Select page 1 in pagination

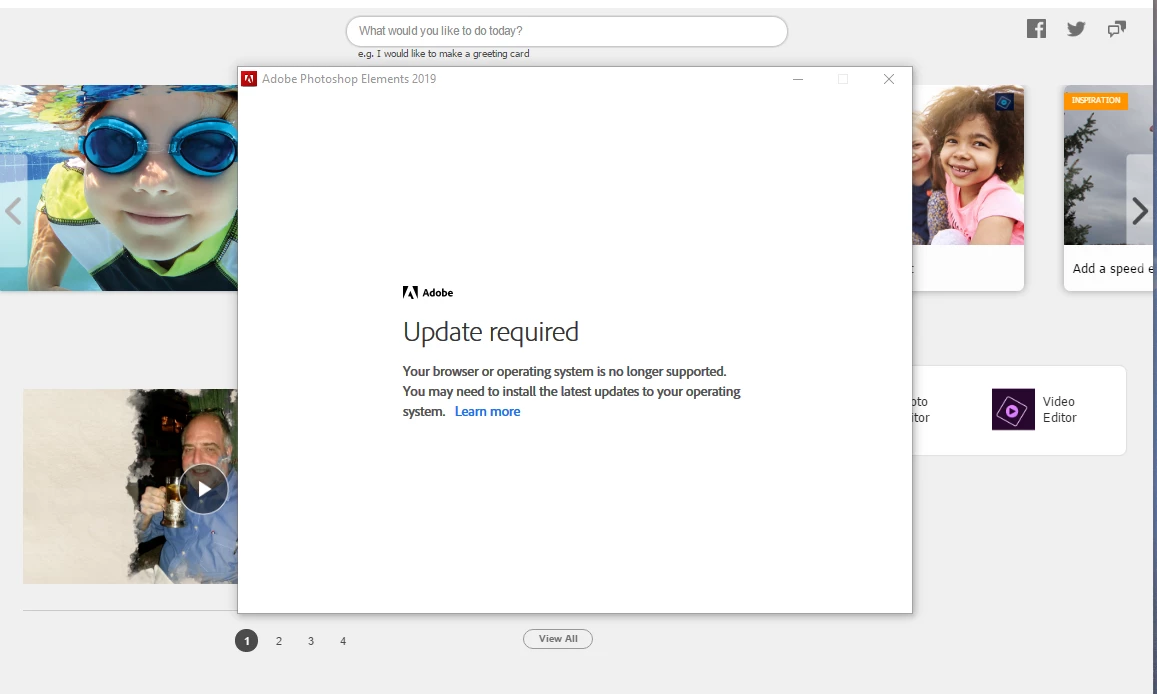[246, 641]
